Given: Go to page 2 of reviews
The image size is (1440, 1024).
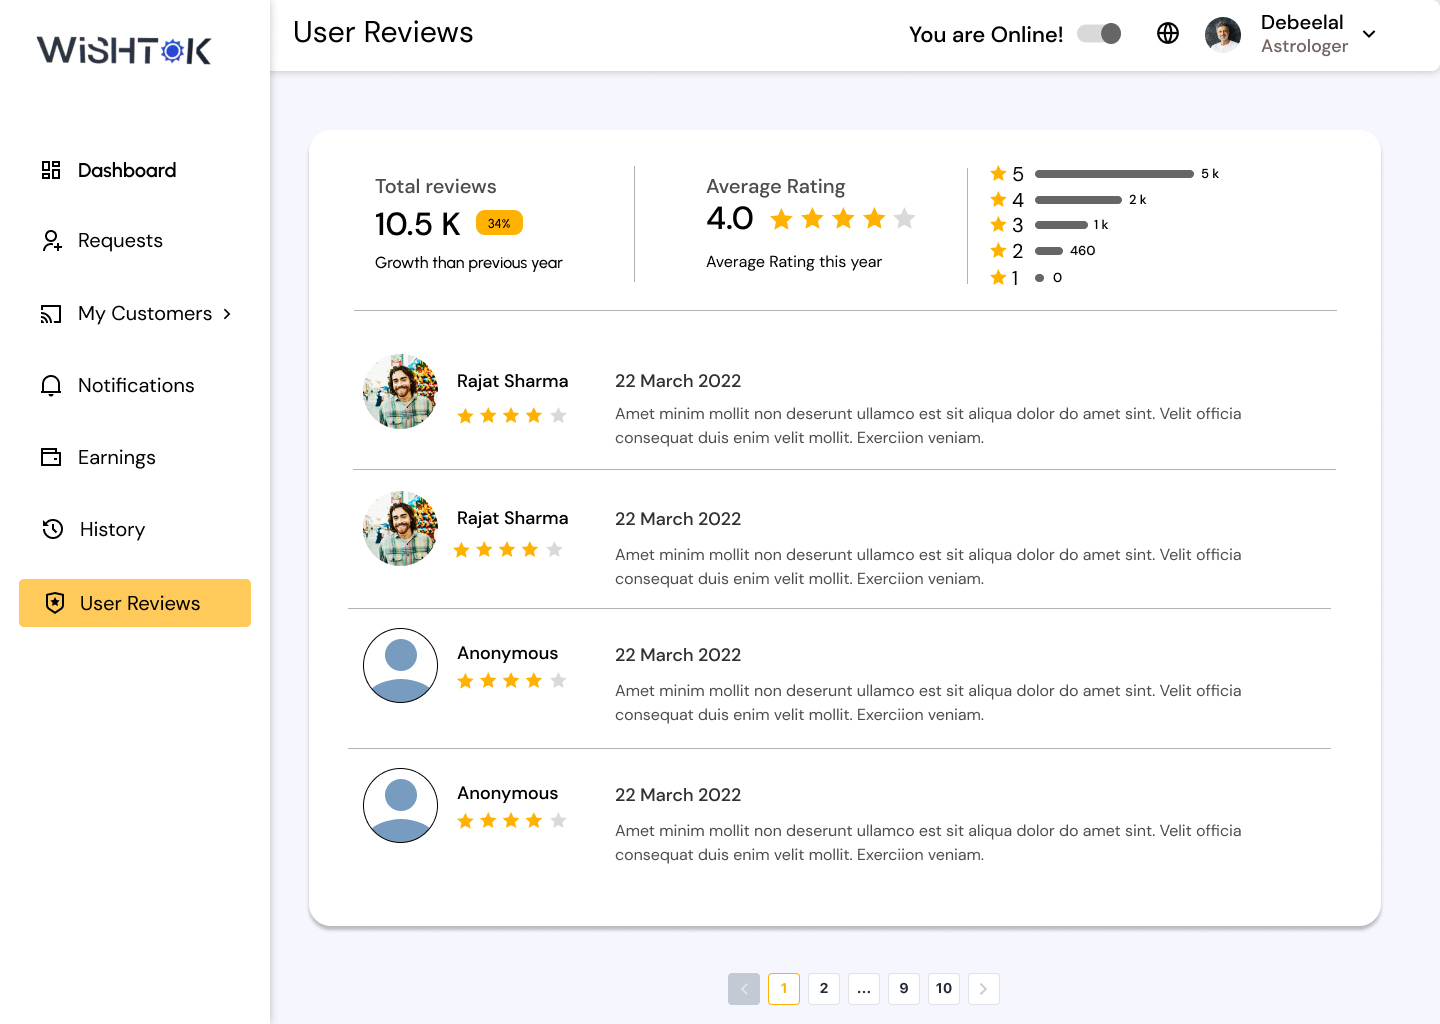Looking at the screenshot, I should 824,989.
